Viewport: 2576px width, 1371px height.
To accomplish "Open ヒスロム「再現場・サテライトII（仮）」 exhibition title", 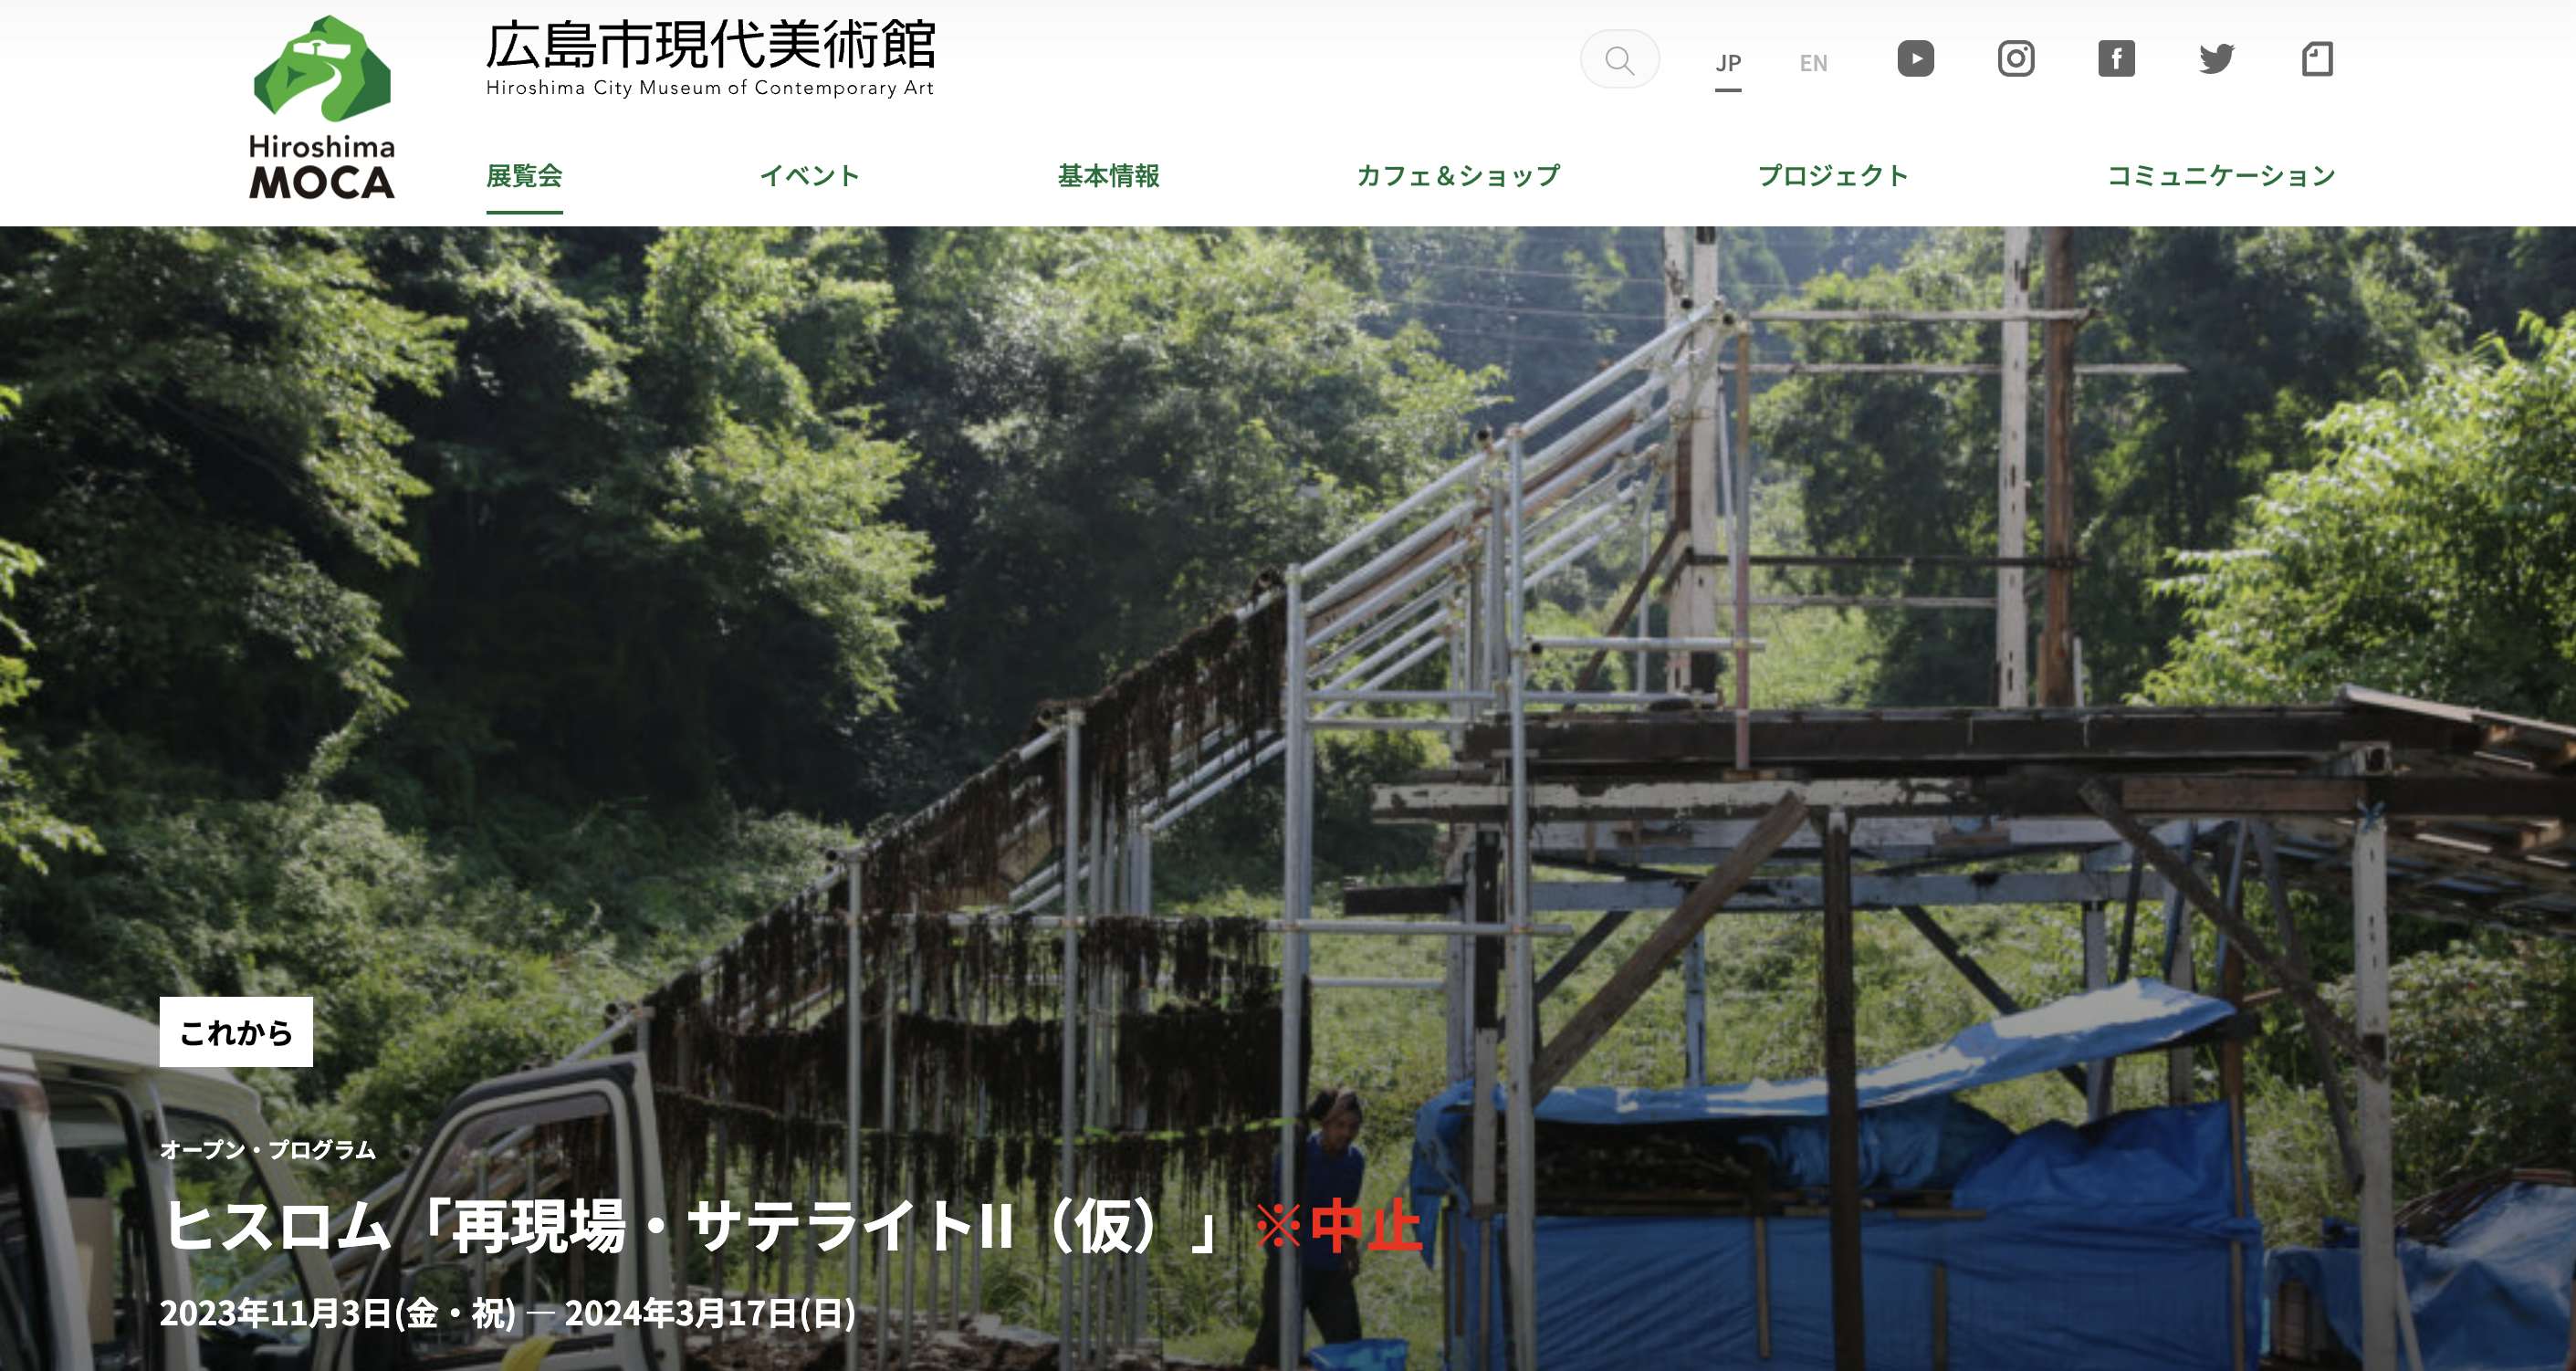I will [x=690, y=1226].
